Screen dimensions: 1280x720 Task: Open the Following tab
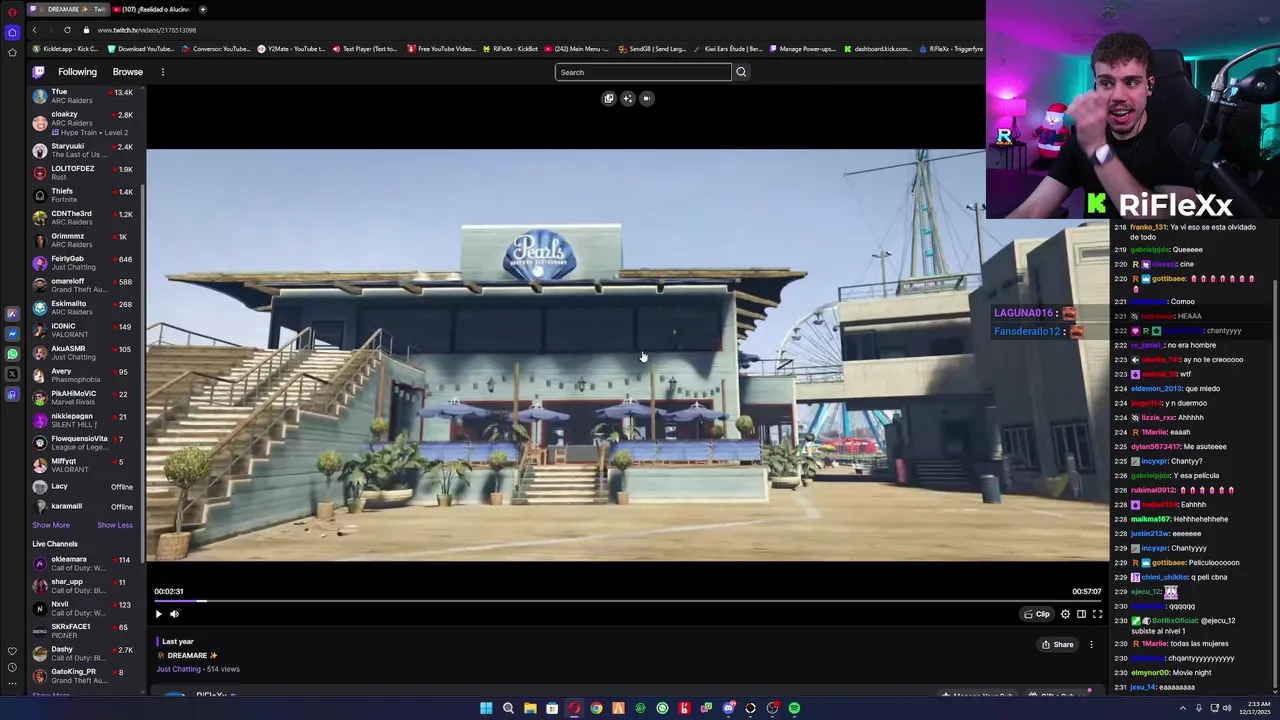77,72
